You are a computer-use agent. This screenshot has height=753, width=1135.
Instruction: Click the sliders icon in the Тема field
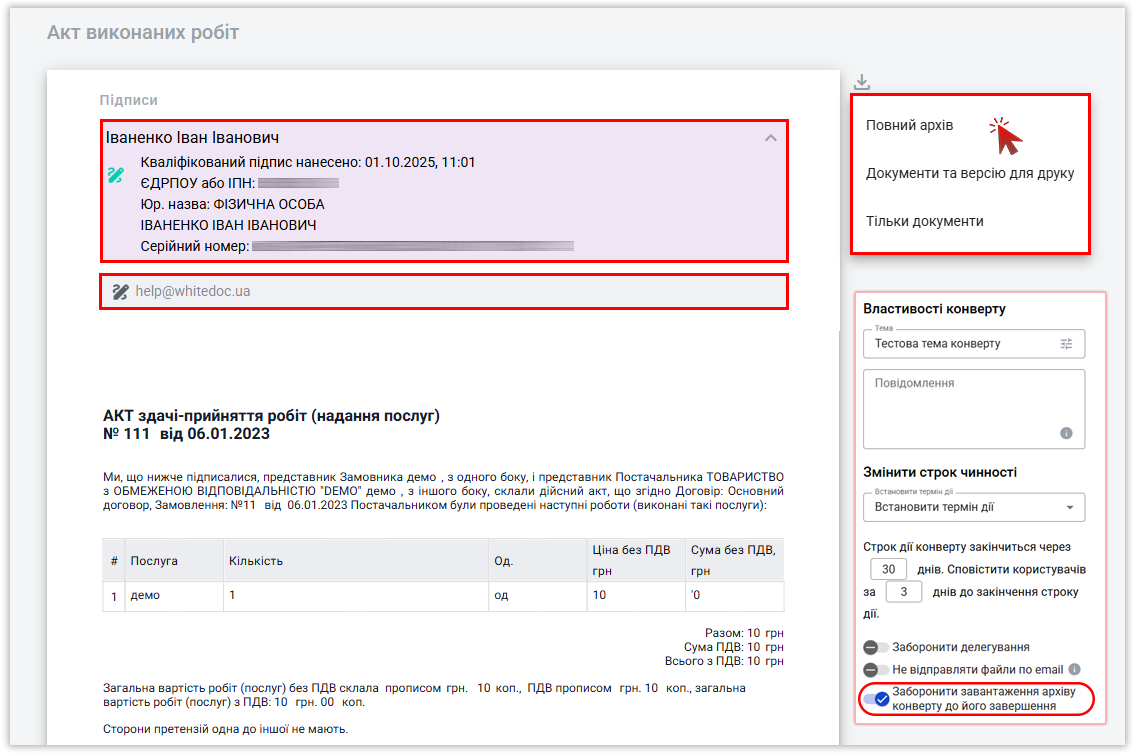1066,344
